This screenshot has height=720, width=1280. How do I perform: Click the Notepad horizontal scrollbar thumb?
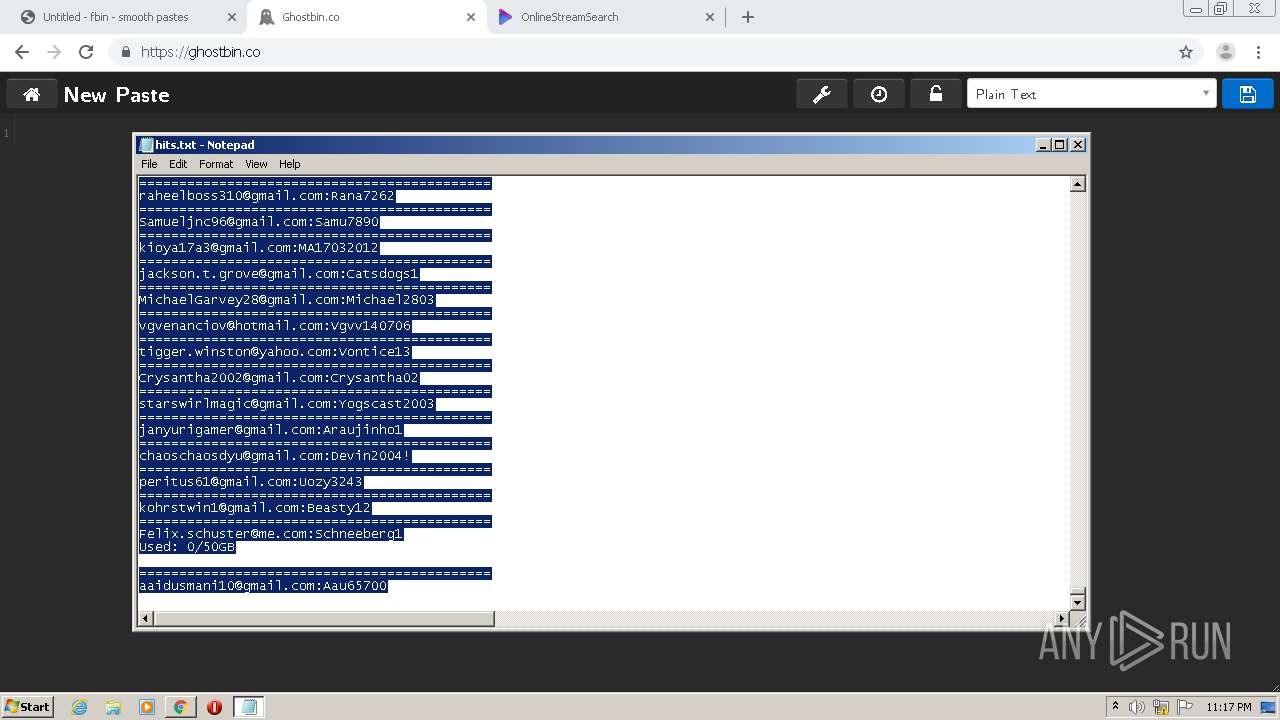(324, 619)
